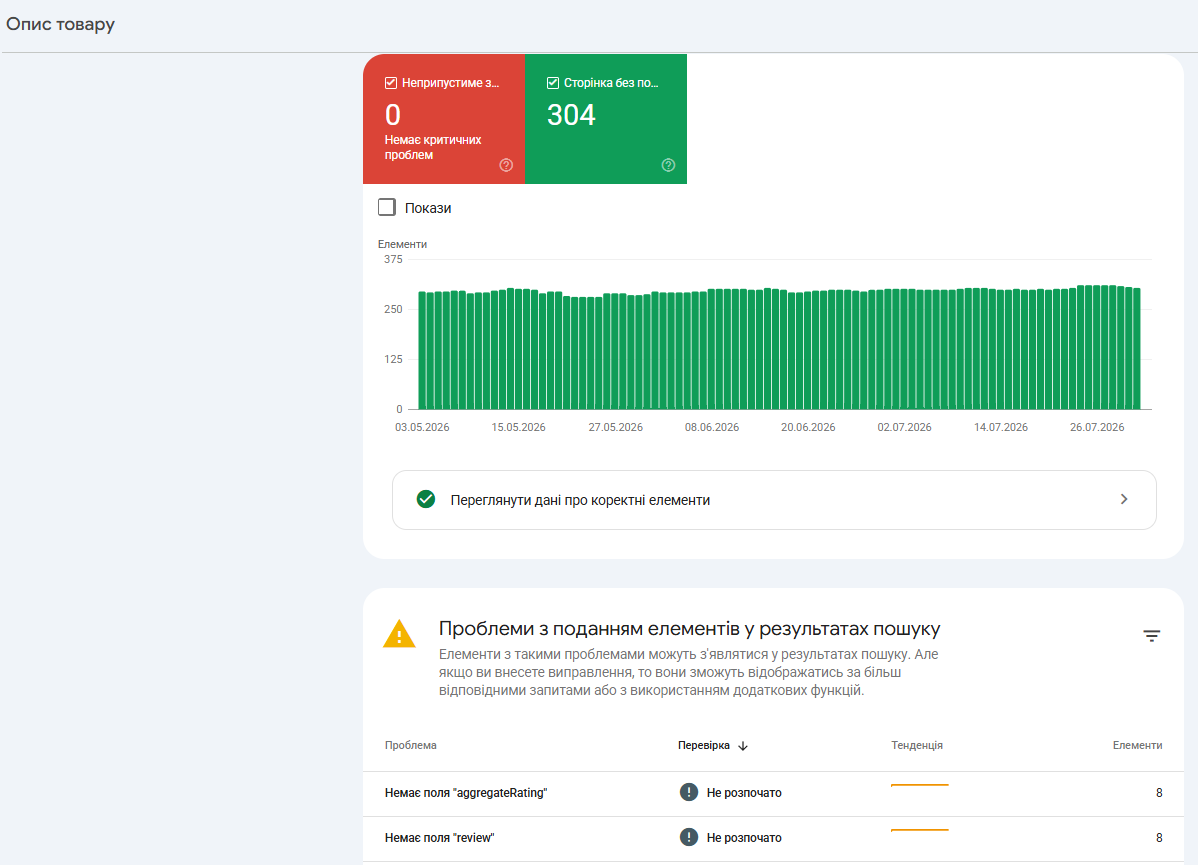
Task: Click status icon in review row
Action: pos(688,837)
